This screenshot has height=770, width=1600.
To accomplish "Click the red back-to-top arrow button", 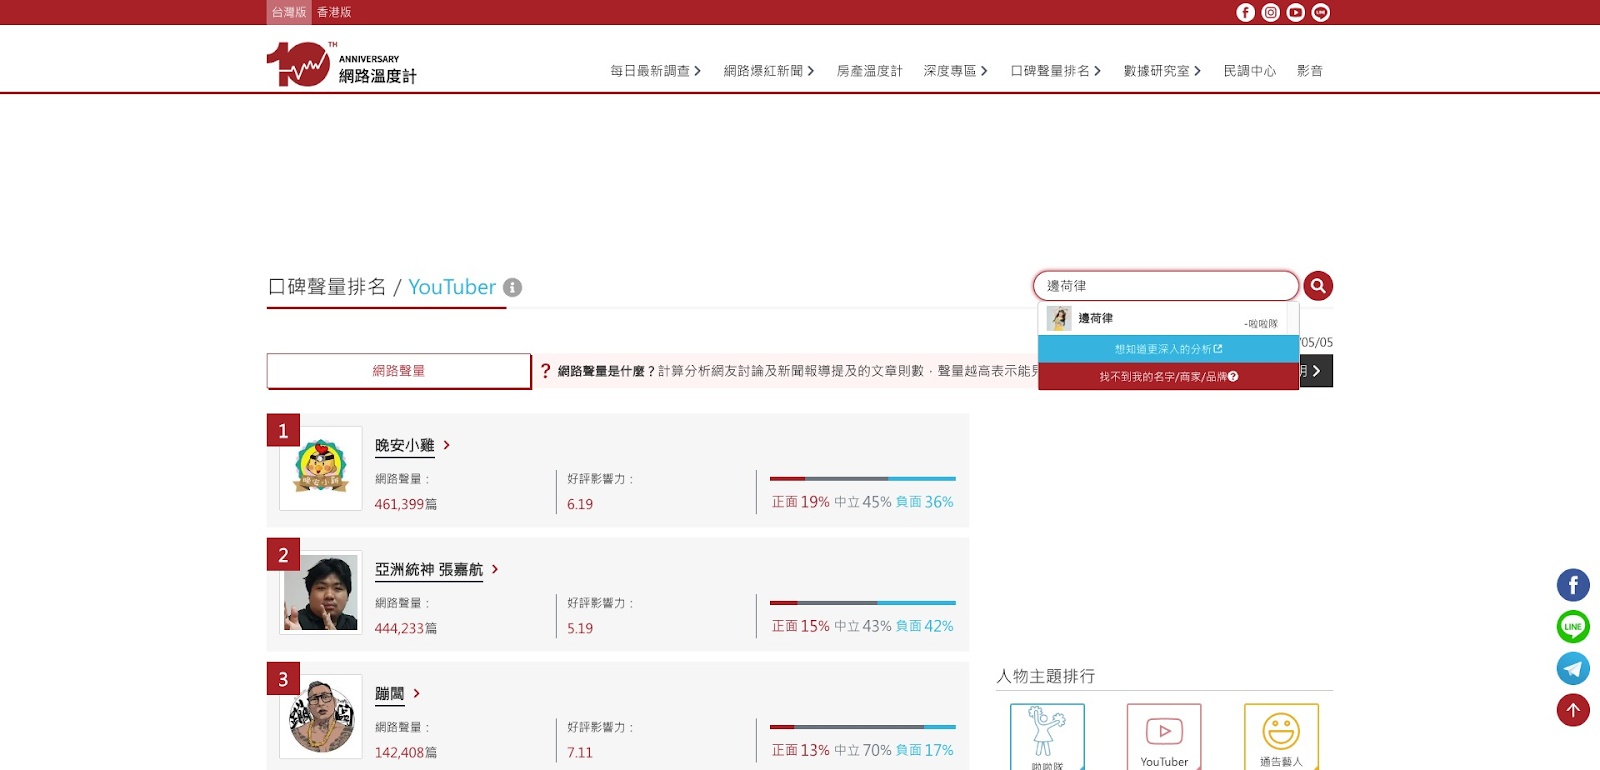I will point(1573,710).
